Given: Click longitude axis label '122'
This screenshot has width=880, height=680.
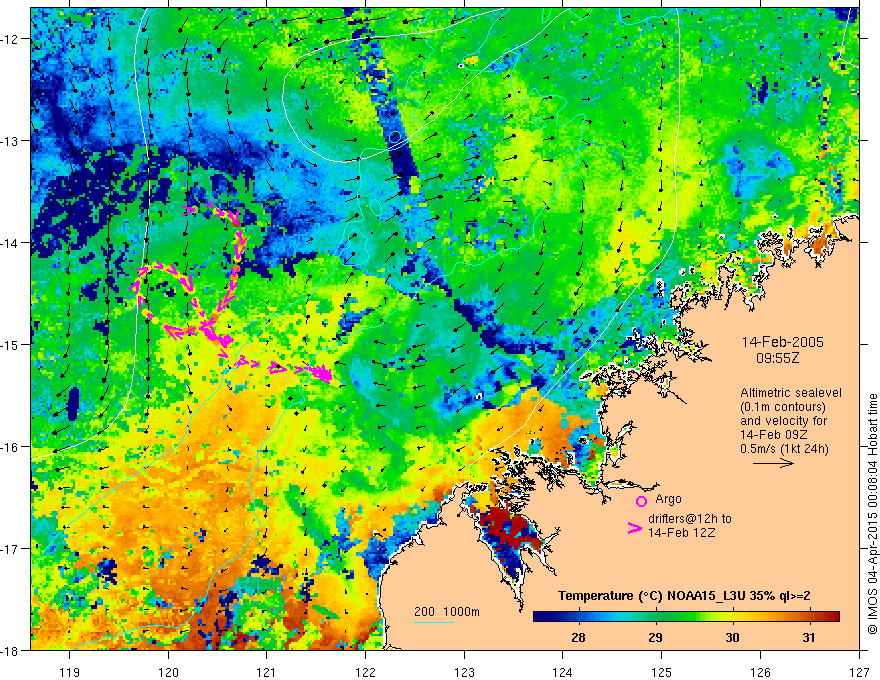Looking at the screenshot, I should pyautogui.click(x=365, y=673).
